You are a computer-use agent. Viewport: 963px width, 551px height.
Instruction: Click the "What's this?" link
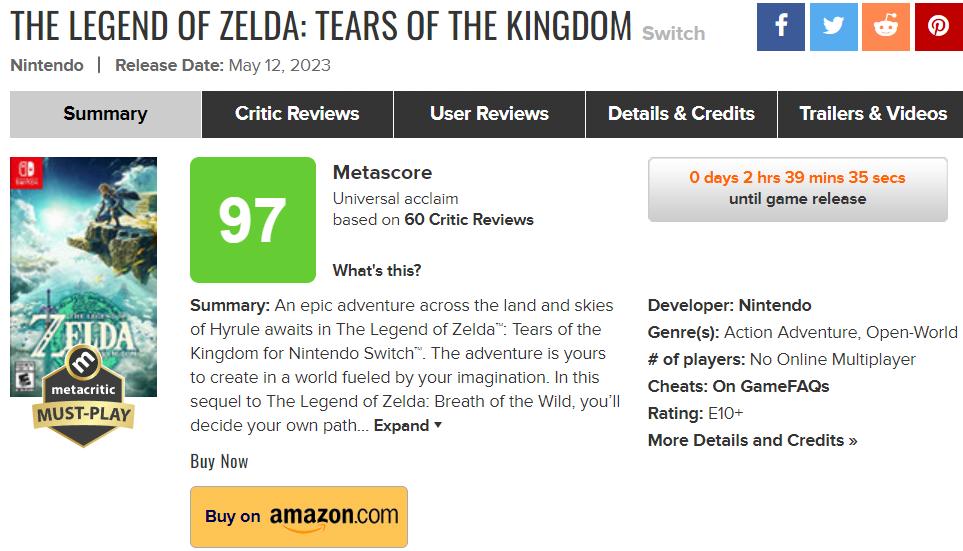[377, 270]
